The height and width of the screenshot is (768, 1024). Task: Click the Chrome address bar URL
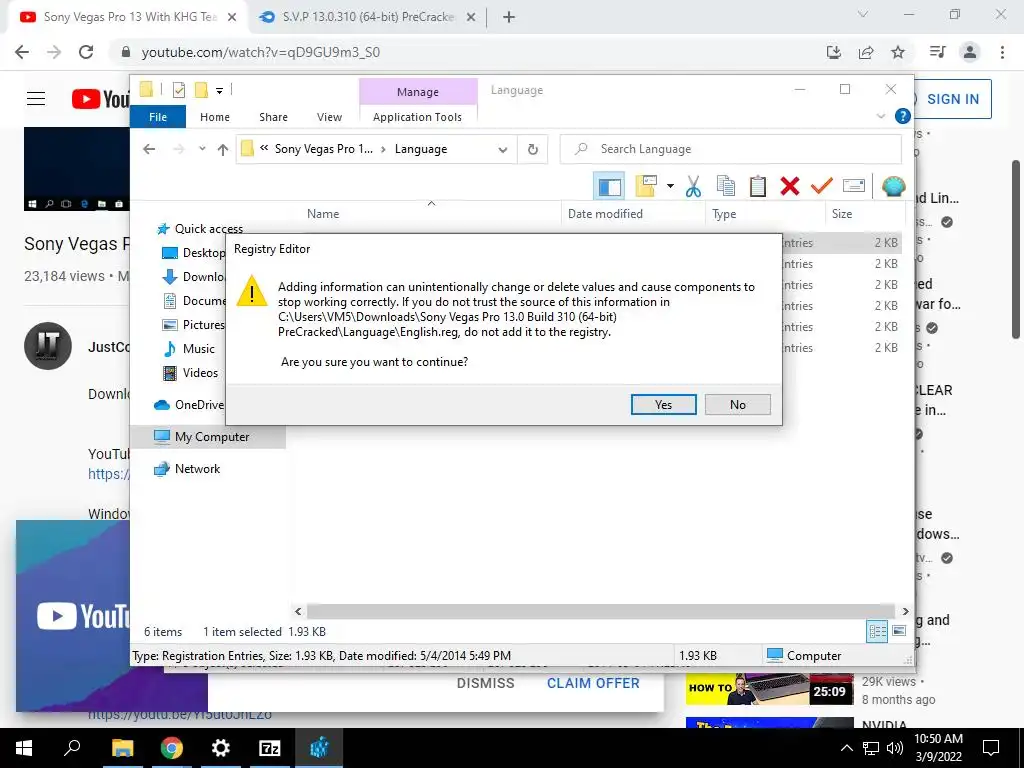click(261, 52)
